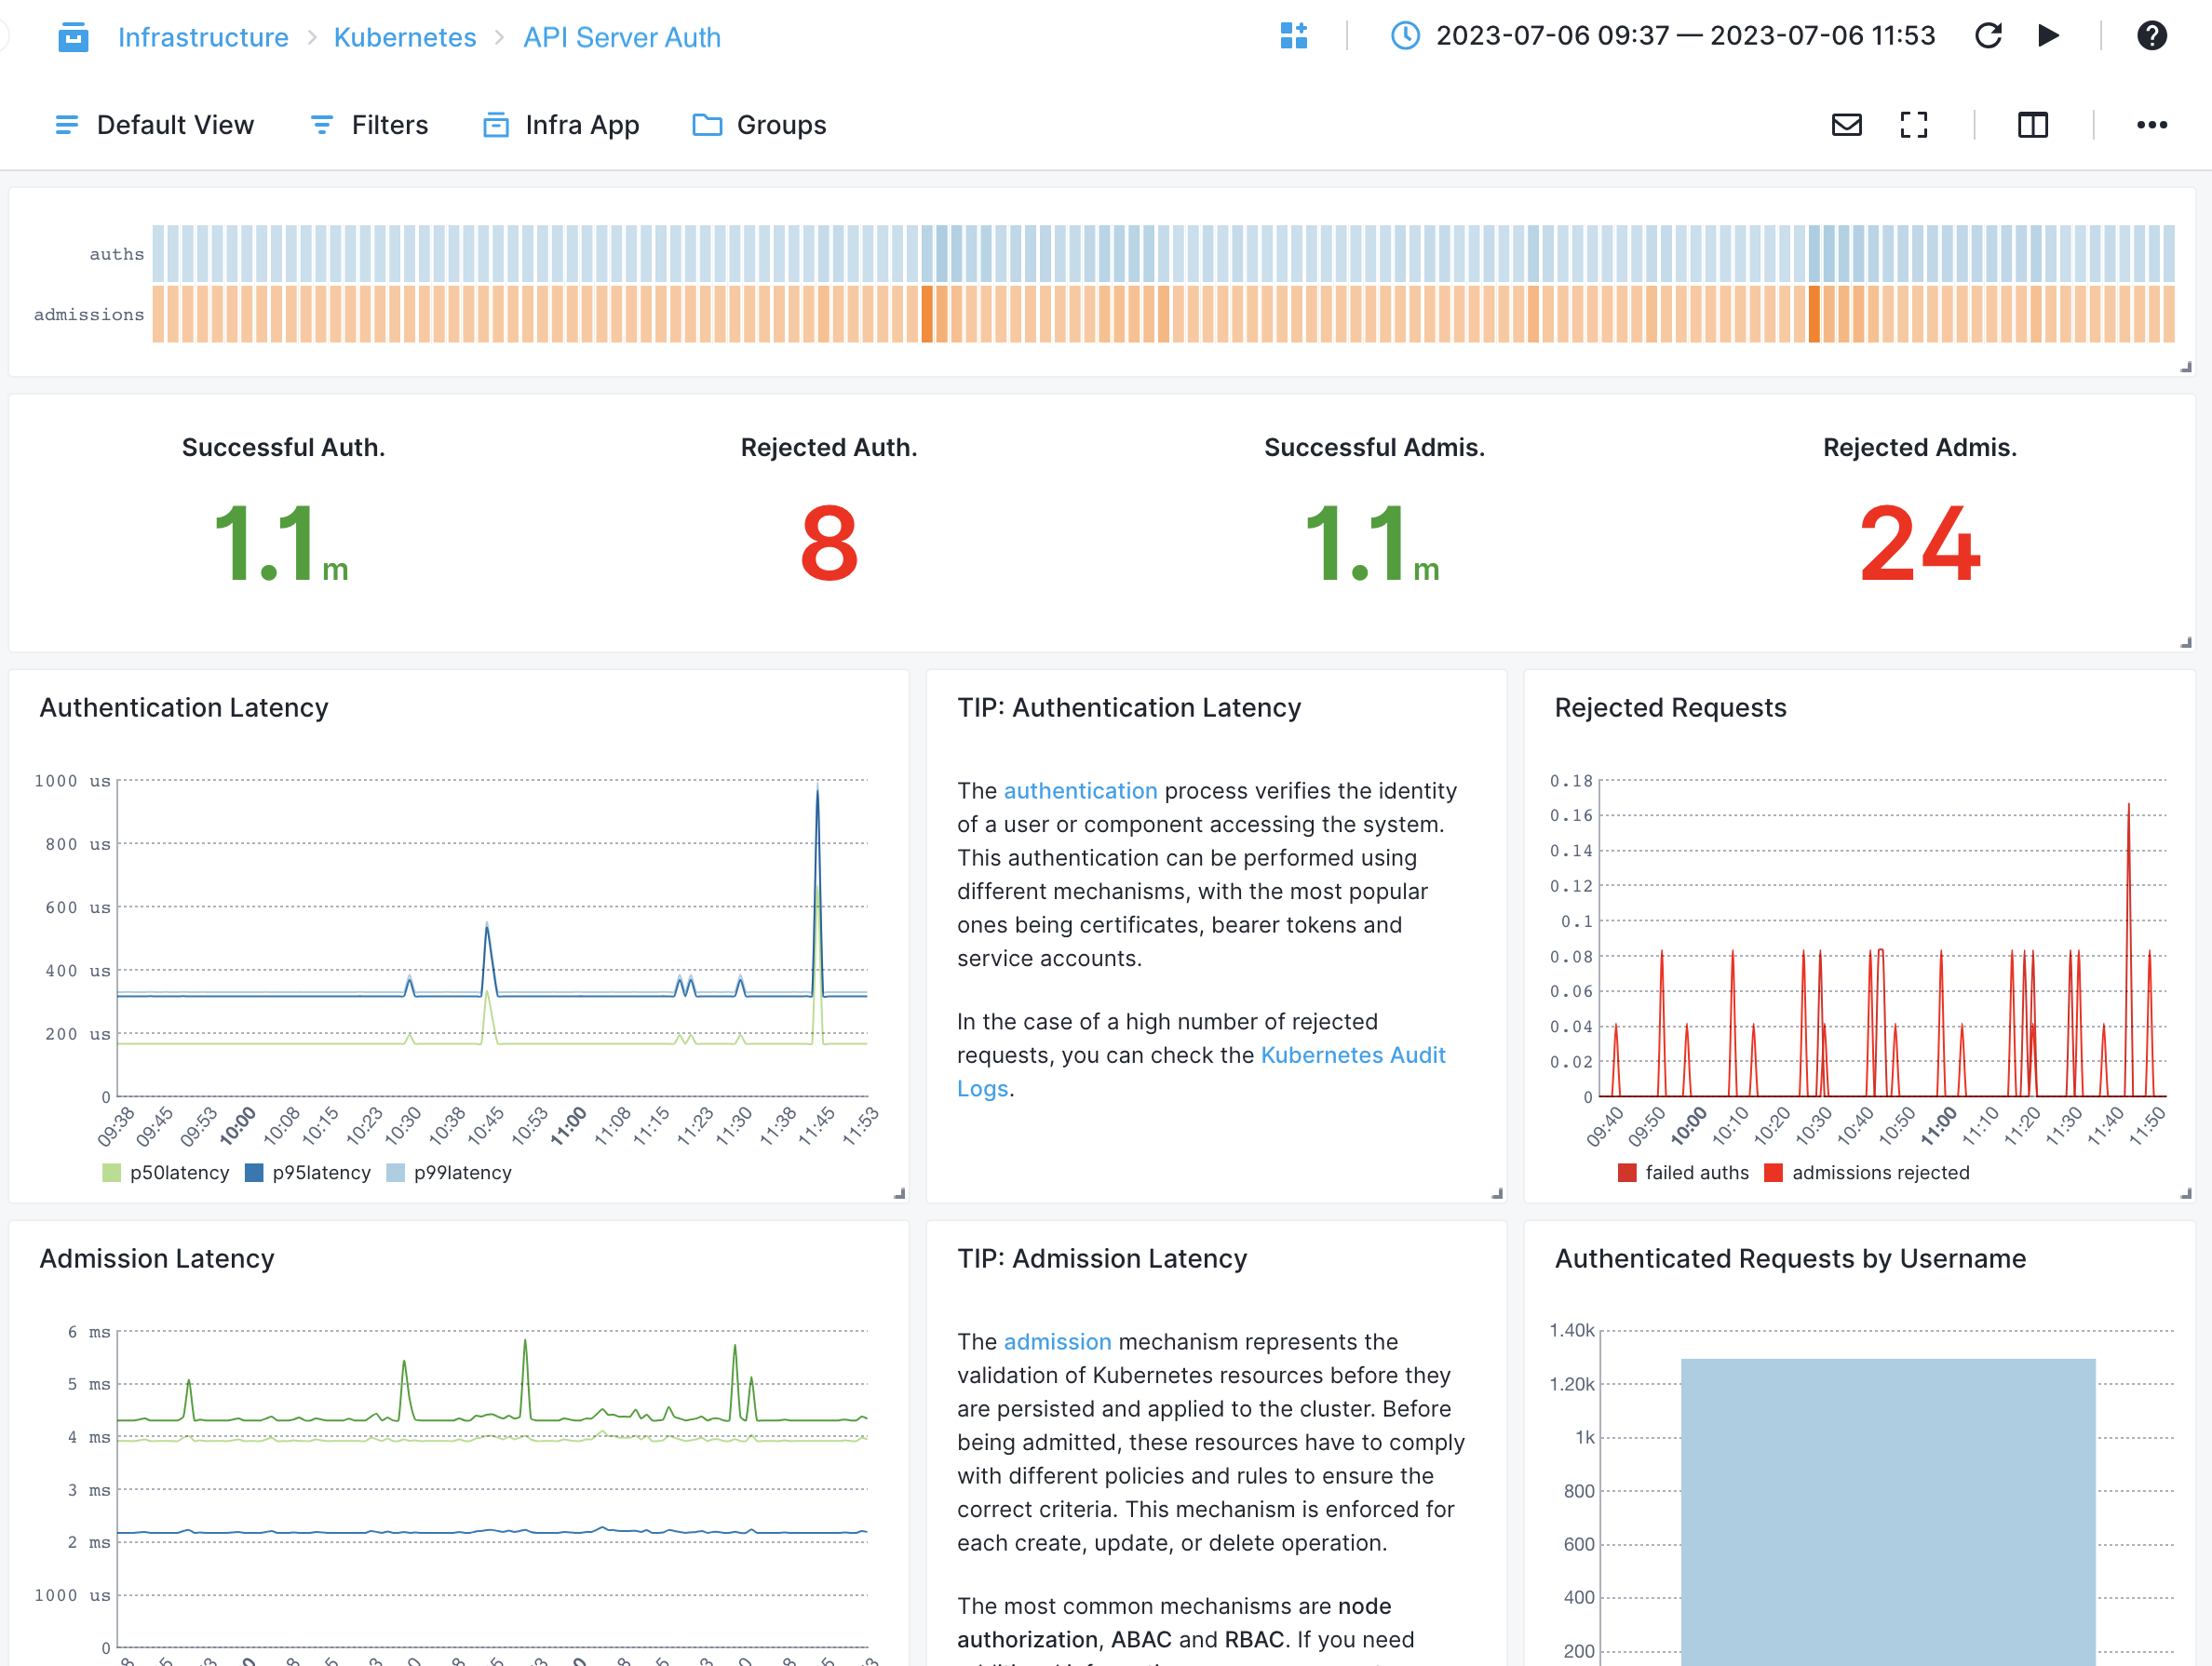Image resolution: width=2212 pixels, height=1666 pixels.
Task: Click the Rejected Admis. value 24
Action: (1919, 543)
